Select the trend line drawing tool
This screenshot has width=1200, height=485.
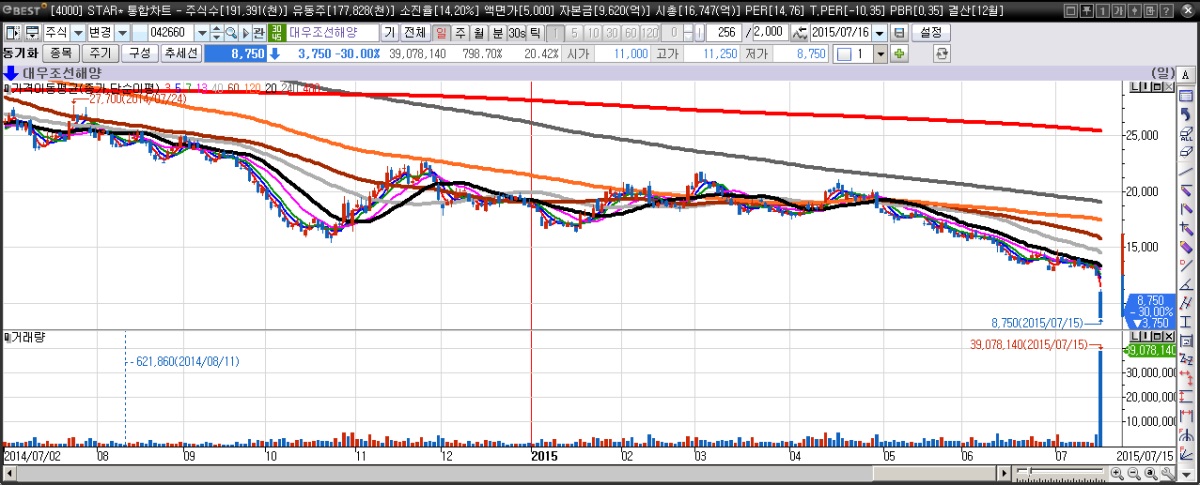1186,172
